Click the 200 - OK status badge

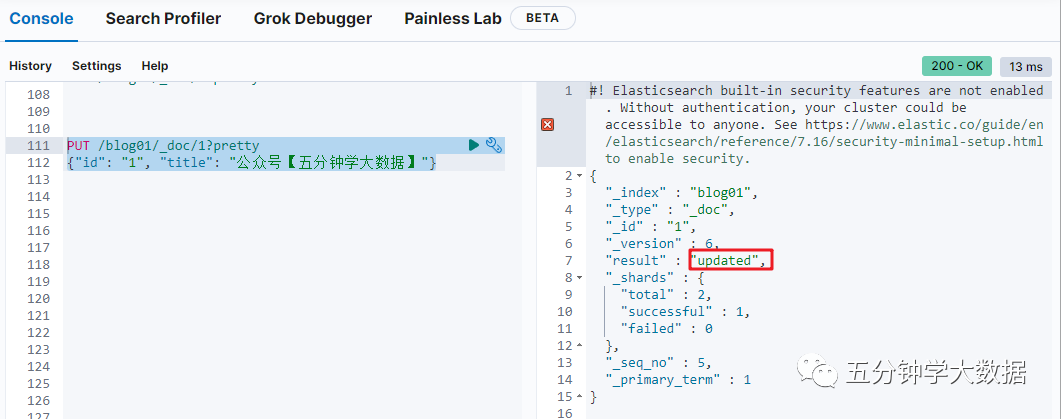957,66
